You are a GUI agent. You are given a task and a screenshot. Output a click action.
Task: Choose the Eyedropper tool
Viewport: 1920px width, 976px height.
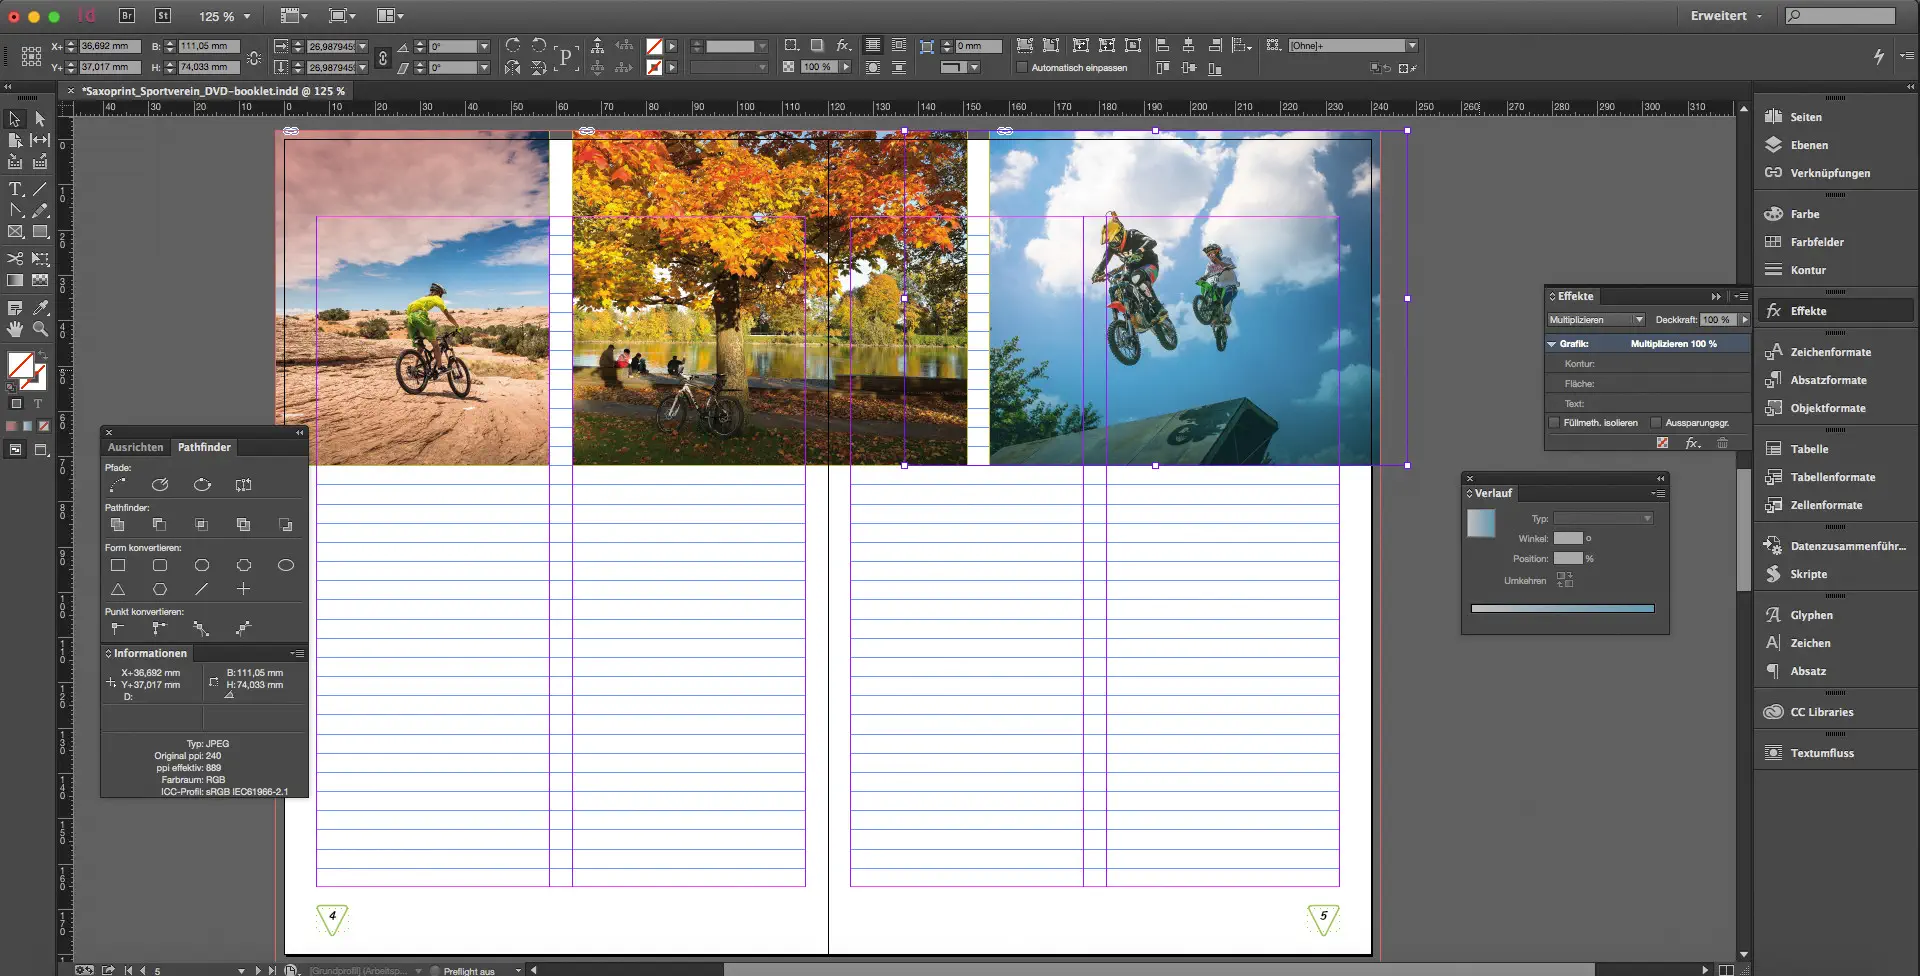[40, 307]
